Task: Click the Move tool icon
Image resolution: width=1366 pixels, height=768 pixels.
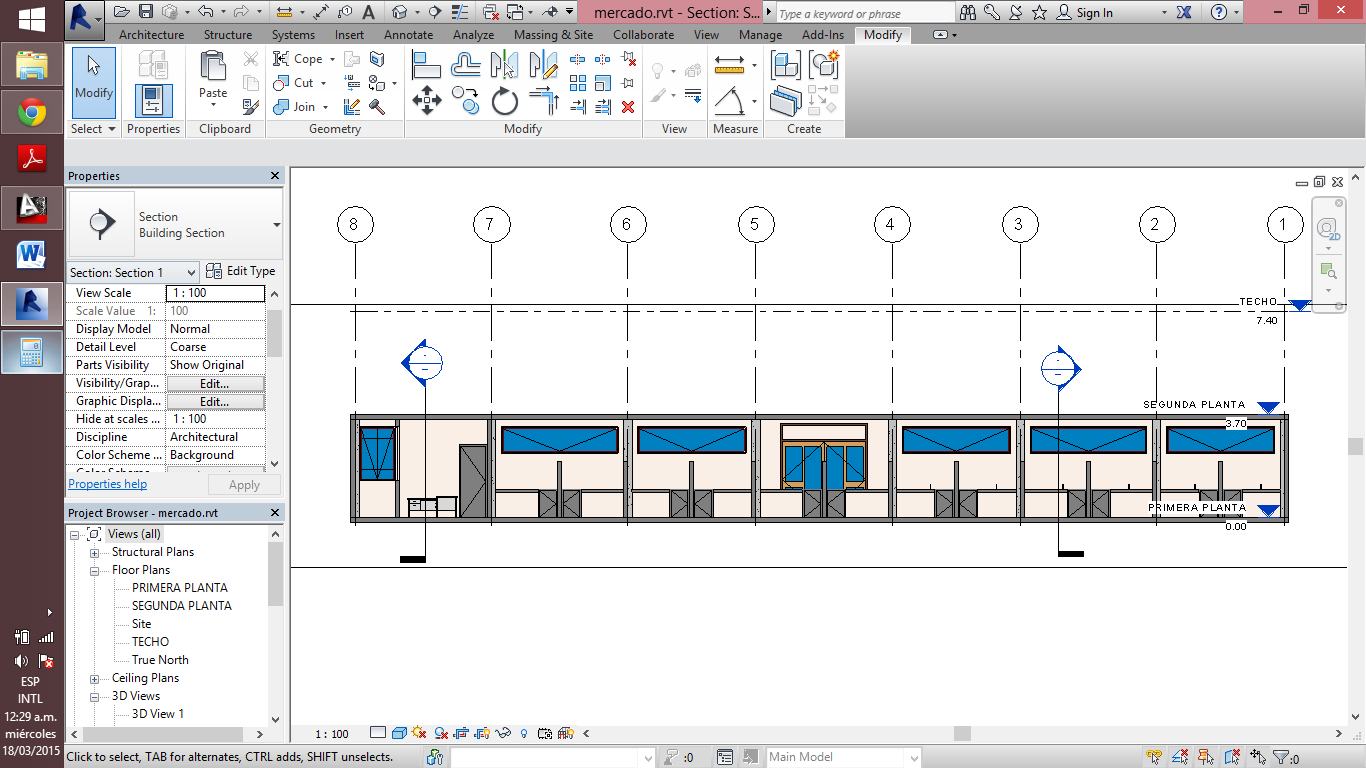Action: pos(427,100)
